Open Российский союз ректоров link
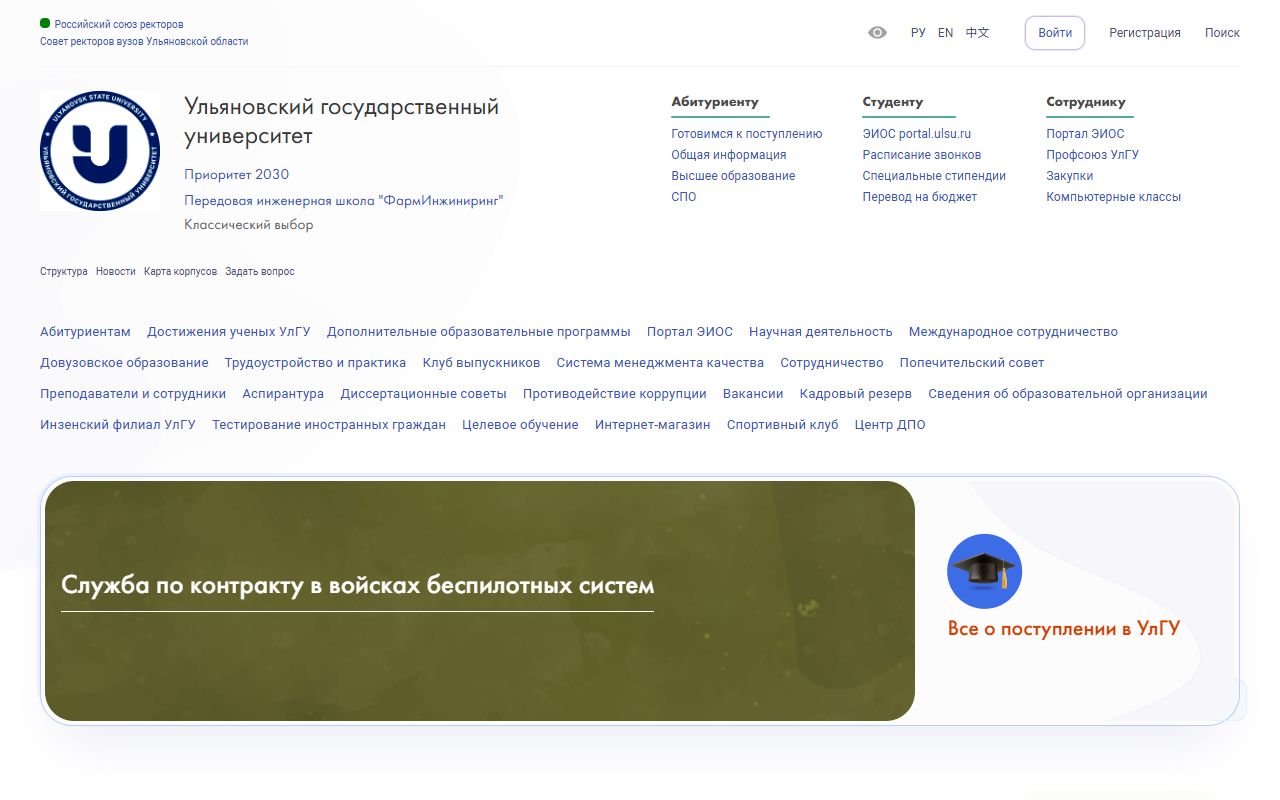The height and width of the screenshot is (800, 1280). [119, 24]
